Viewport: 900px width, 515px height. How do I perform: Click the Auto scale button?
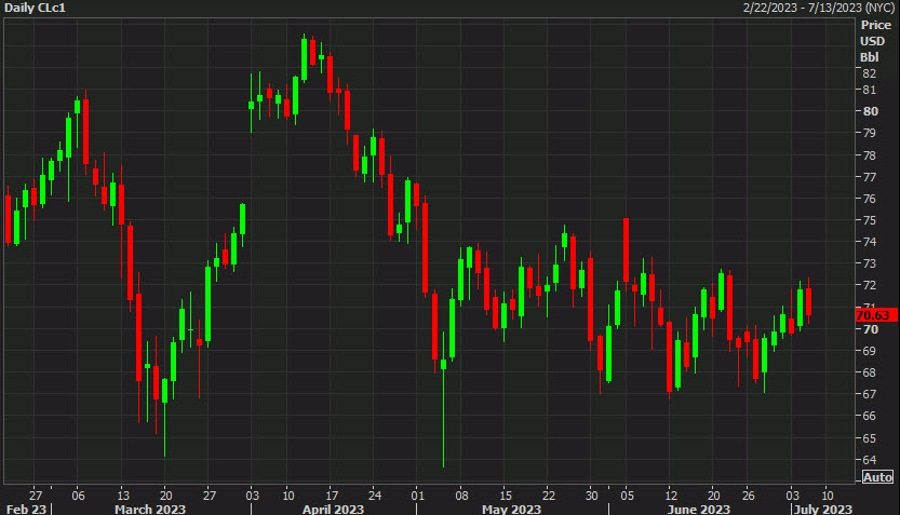pos(877,477)
